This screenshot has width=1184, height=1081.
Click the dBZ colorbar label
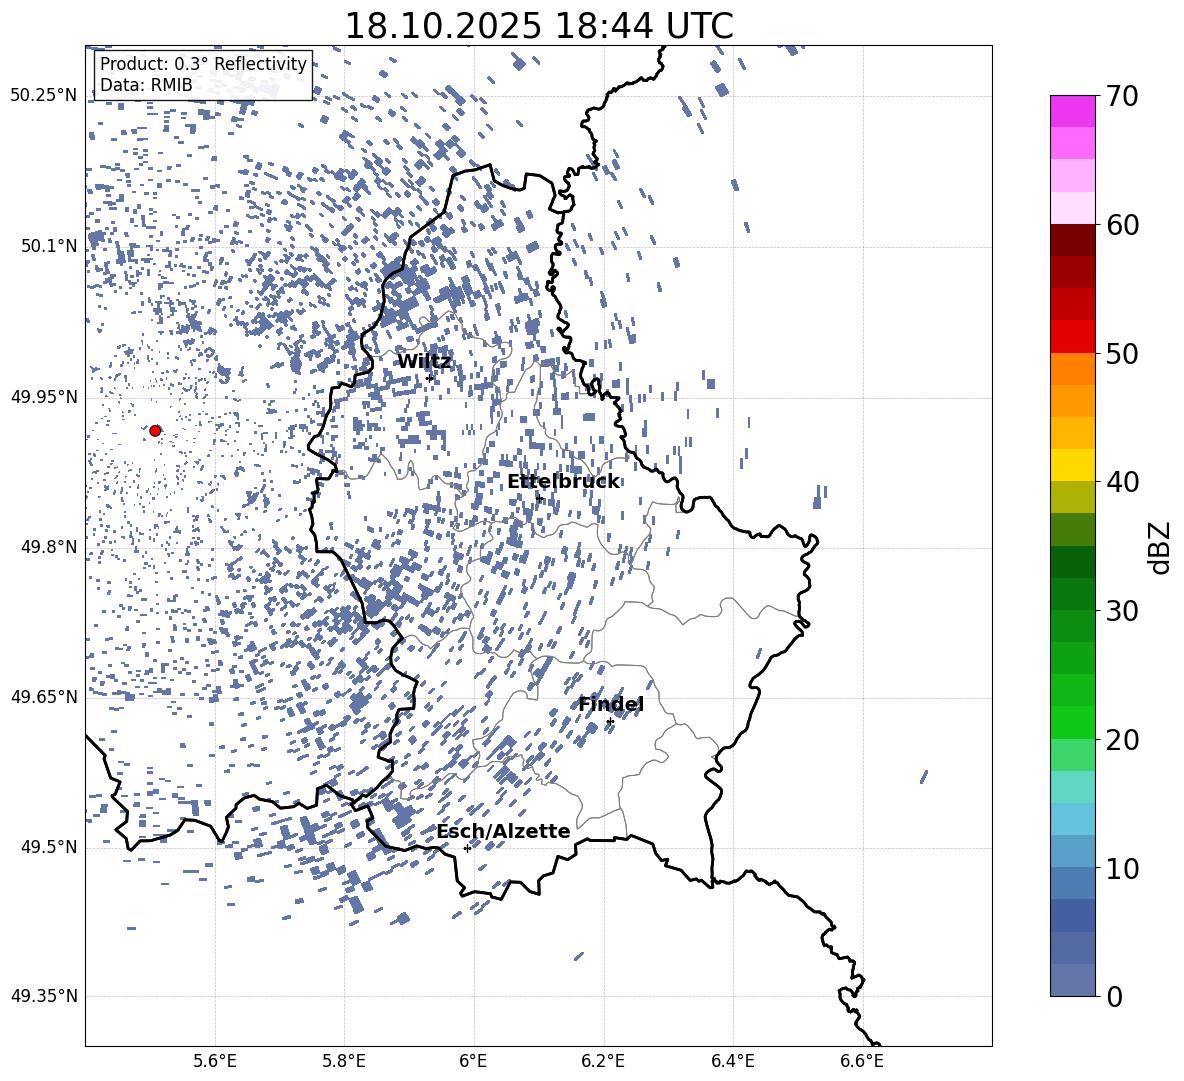[x=1158, y=547]
